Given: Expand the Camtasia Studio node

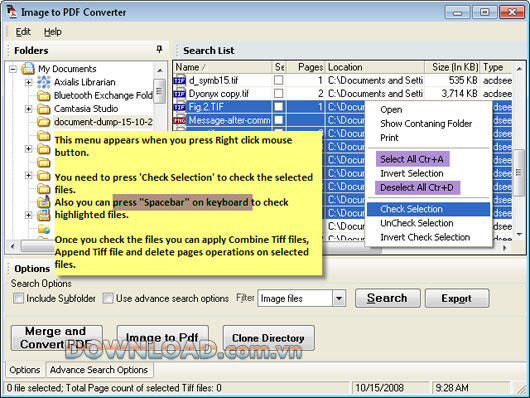Looking at the screenshot, I should [28, 109].
